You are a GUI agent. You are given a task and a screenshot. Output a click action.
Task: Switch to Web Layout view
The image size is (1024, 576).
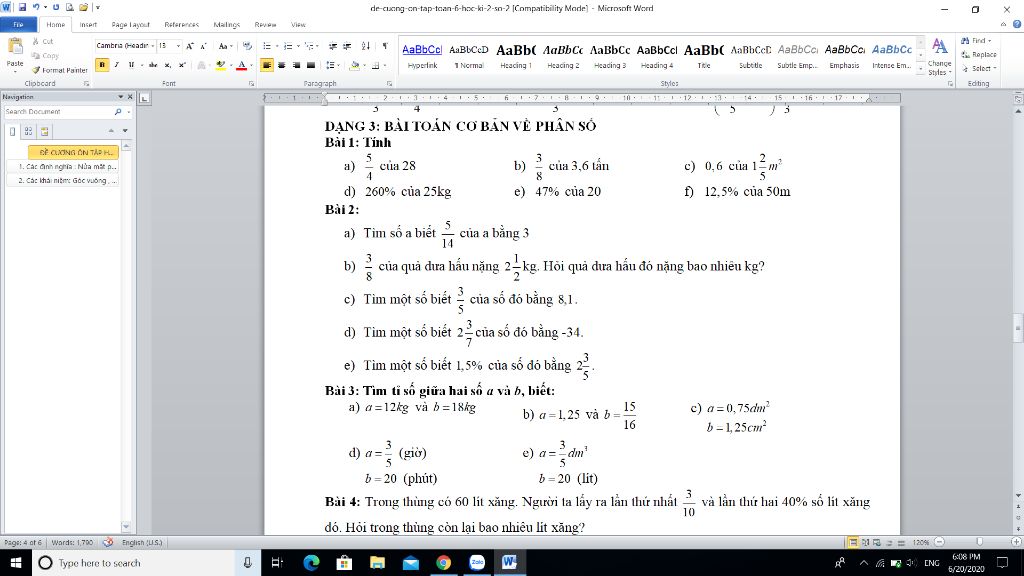pos(877,542)
